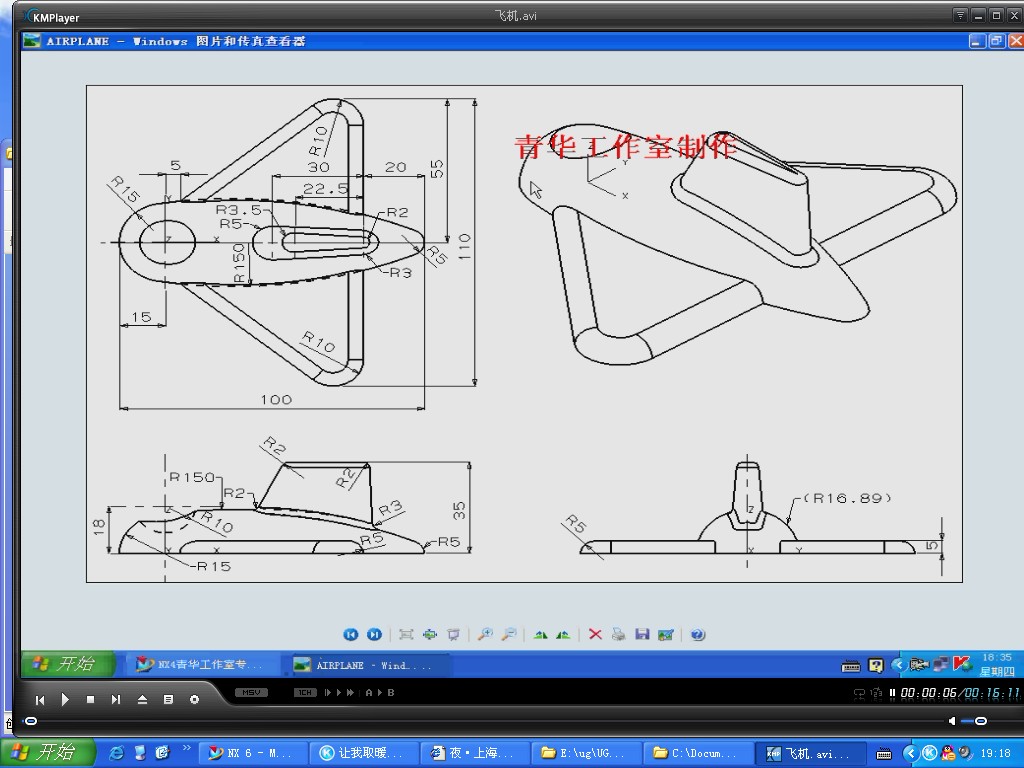1024x768 pixels.
Task: Open viewer Help icon
Action: point(697,634)
